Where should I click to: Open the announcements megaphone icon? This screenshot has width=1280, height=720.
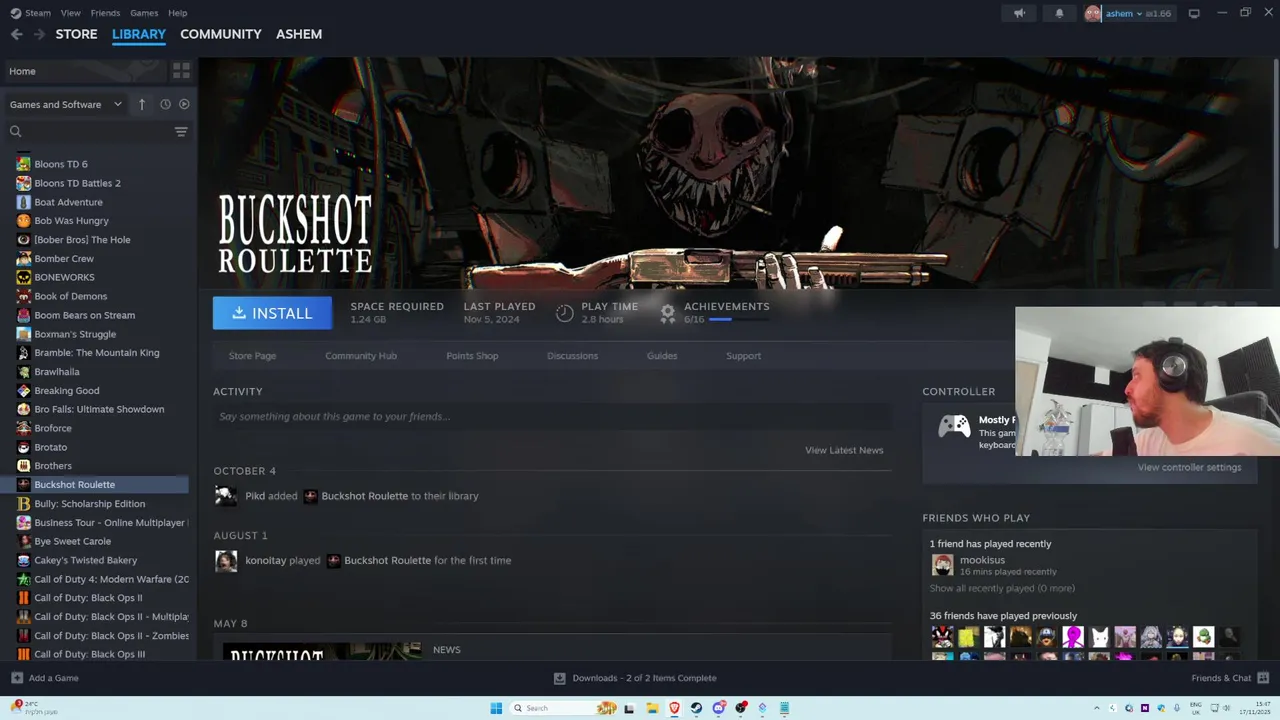tap(1019, 13)
